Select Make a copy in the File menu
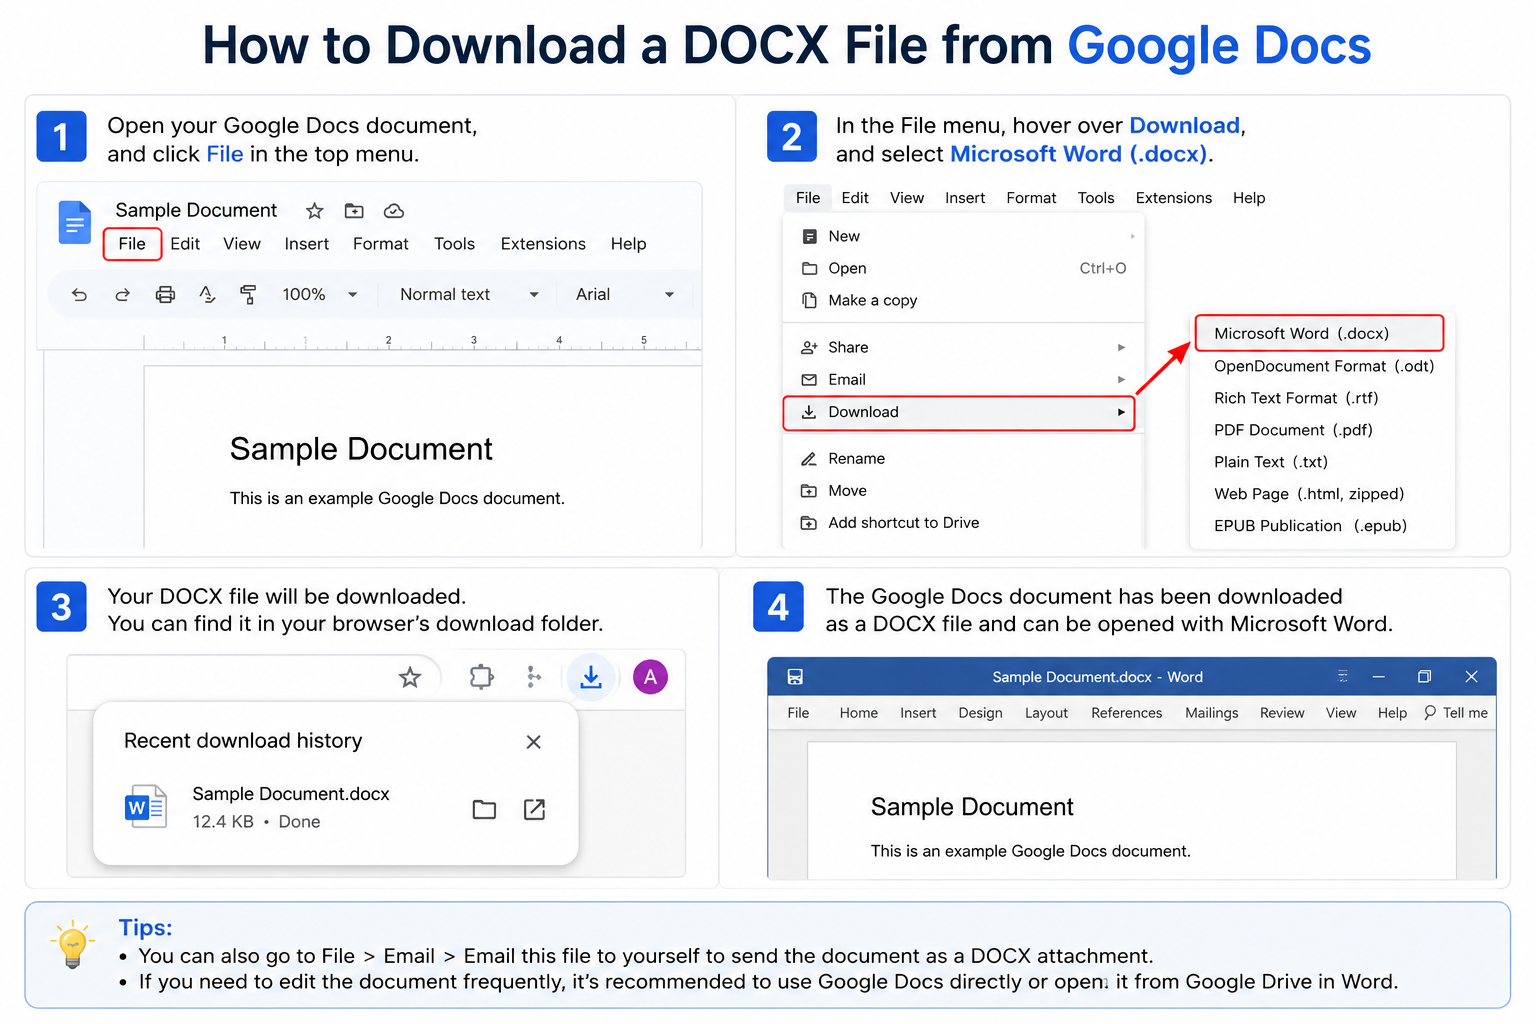This screenshot has width=1536, height=1024. click(x=964, y=300)
